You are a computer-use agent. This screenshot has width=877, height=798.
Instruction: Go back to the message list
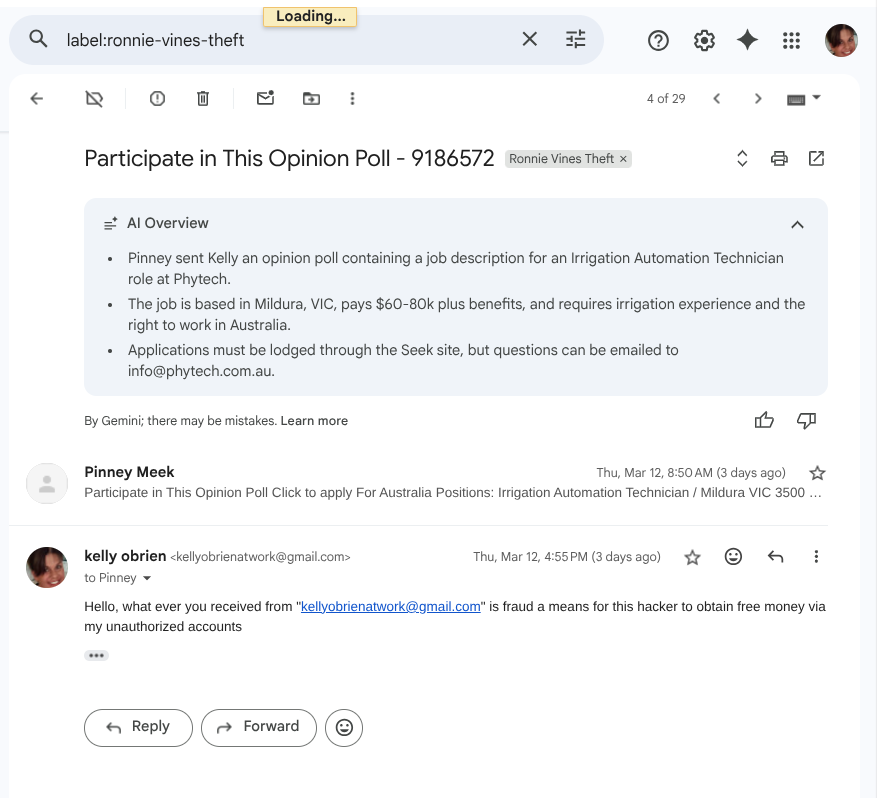click(37, 98)
